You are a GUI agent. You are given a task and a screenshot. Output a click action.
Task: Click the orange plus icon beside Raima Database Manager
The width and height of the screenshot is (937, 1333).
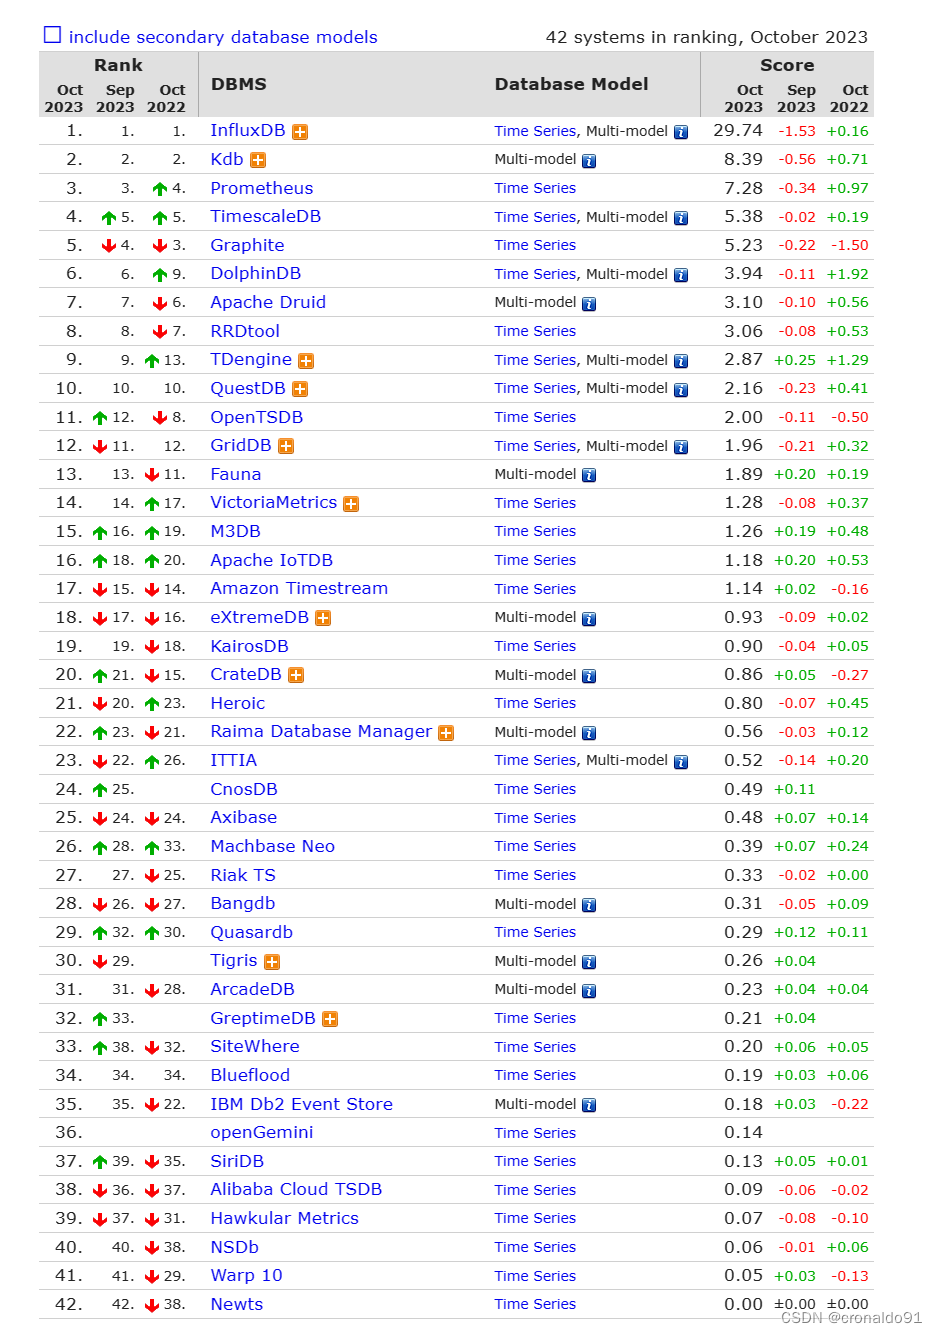click(446, 733)
